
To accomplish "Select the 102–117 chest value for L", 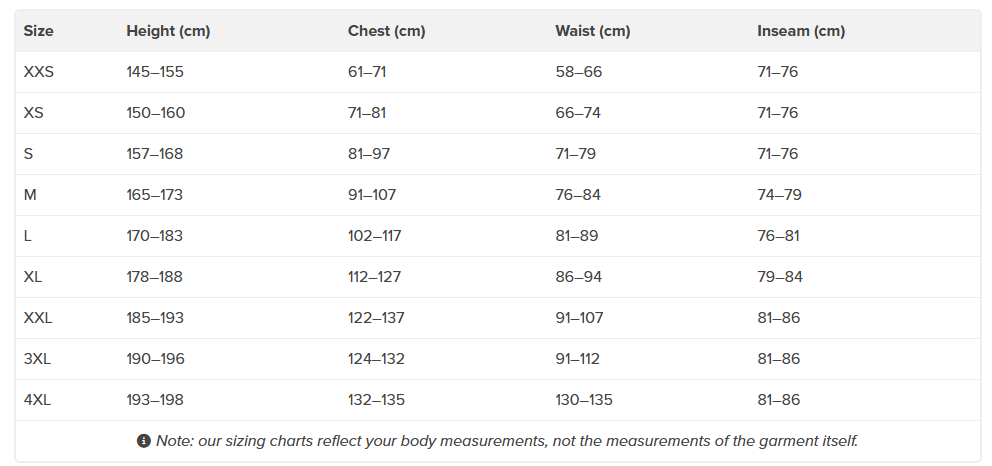I will 375,236.
